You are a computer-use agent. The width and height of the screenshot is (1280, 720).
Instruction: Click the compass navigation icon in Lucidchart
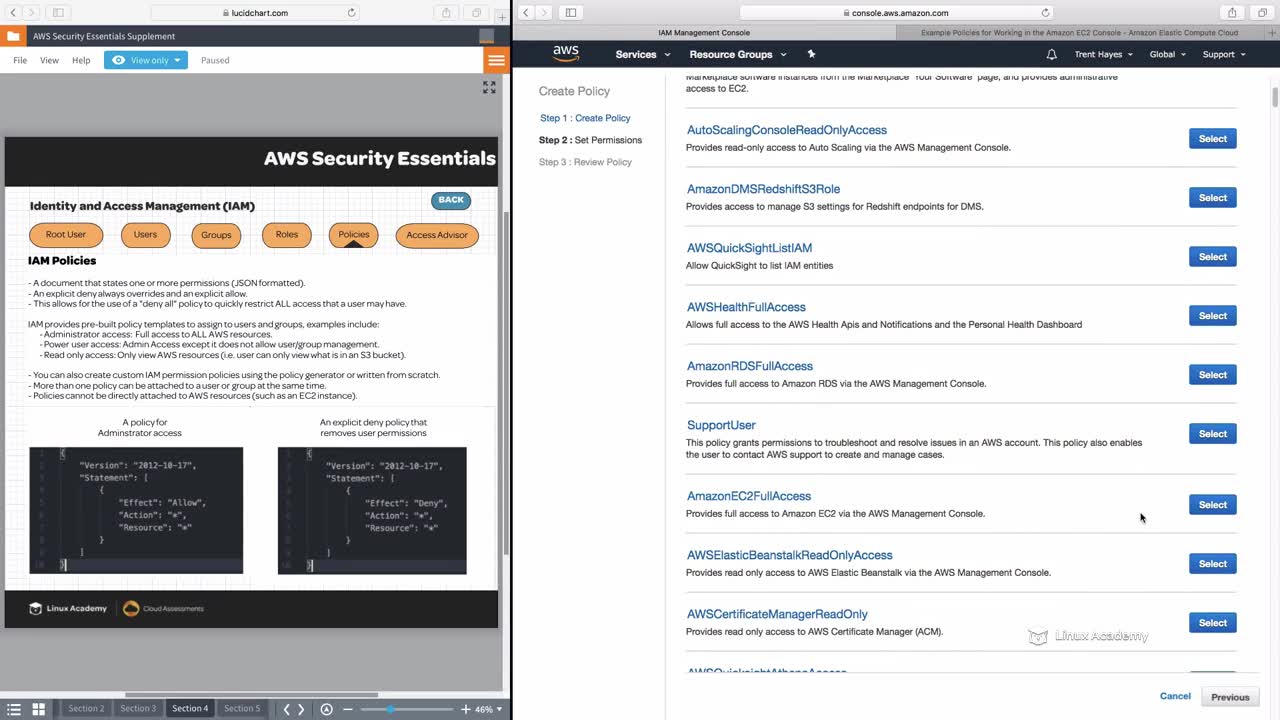click(x=326, y=709)
